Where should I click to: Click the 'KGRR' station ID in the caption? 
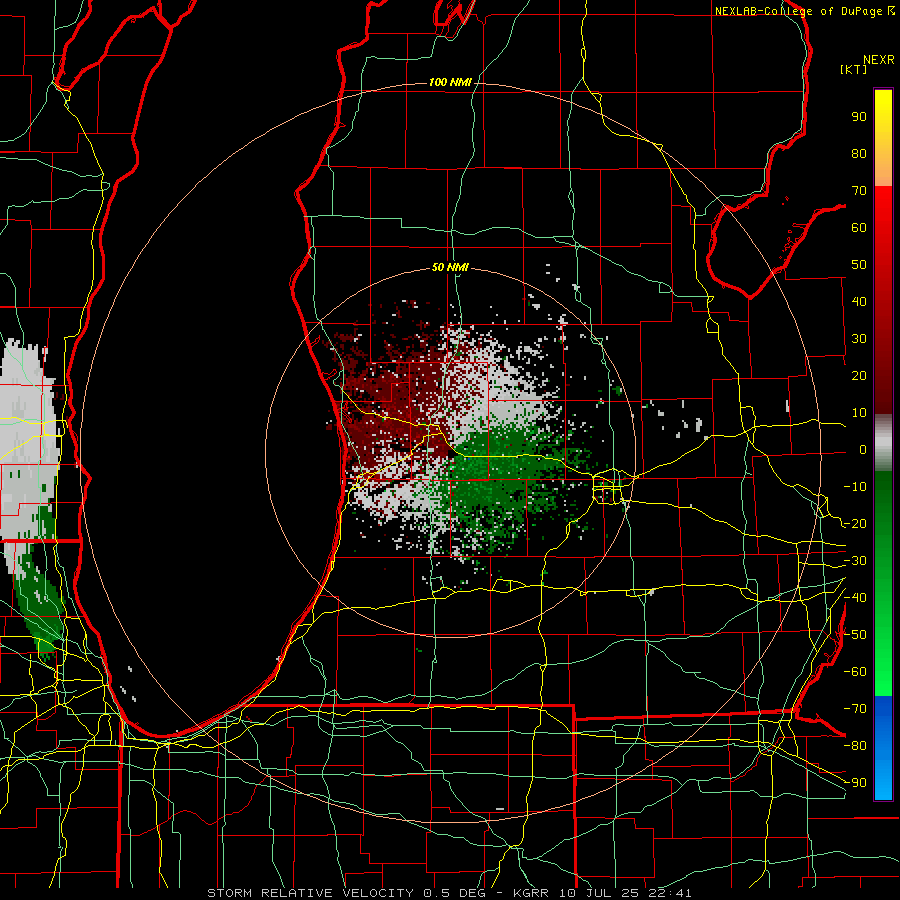coord(530,893)
